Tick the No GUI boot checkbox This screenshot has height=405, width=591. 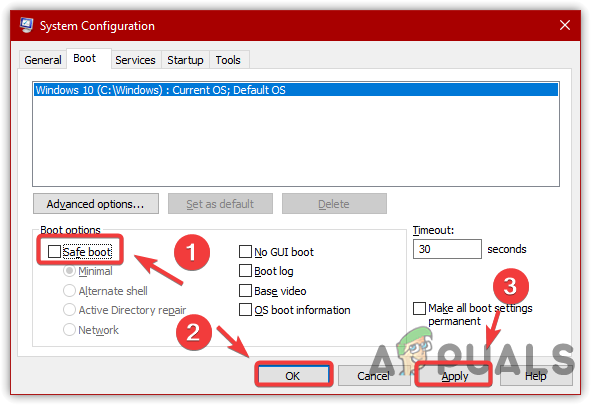245,252
